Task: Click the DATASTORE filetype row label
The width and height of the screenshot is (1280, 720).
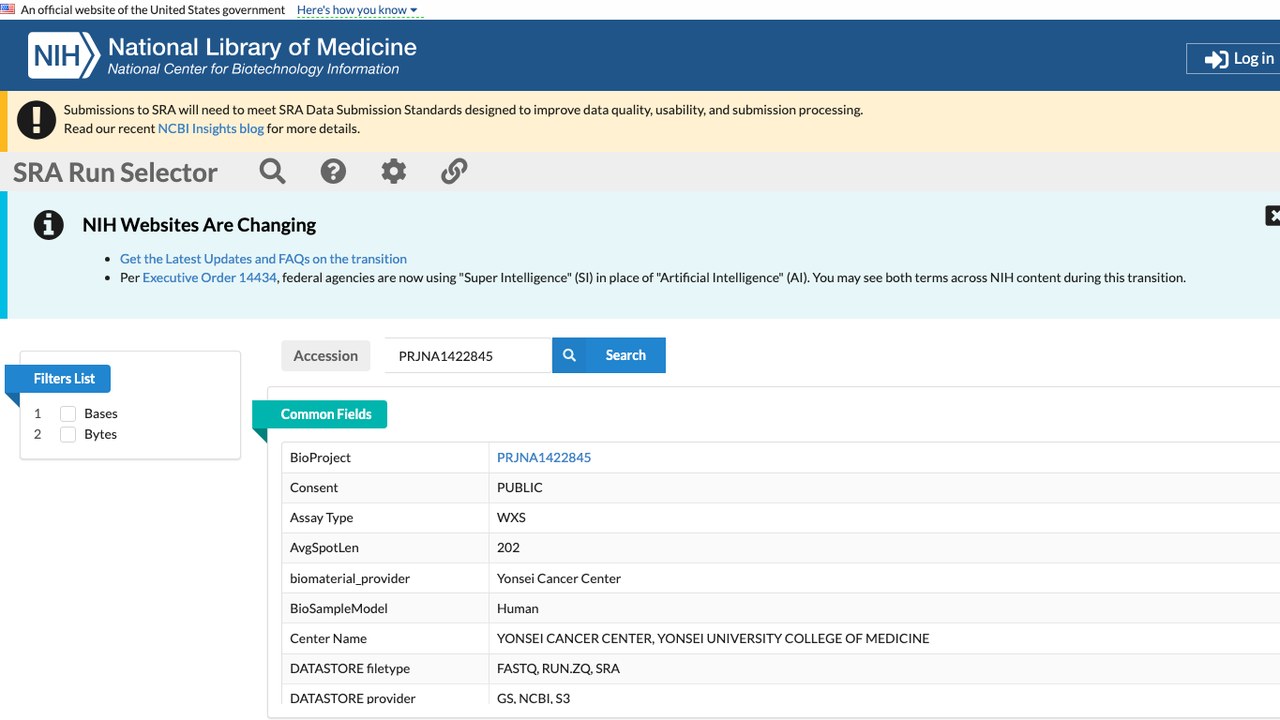Action: [x=350, y=669]
